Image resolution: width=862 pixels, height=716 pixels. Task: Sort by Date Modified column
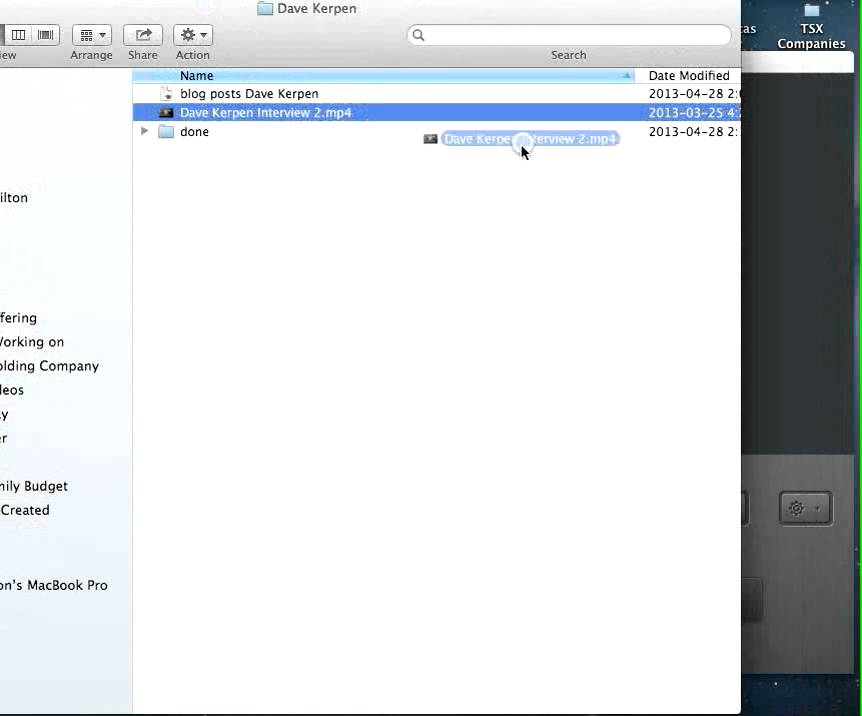coord(689,75)
